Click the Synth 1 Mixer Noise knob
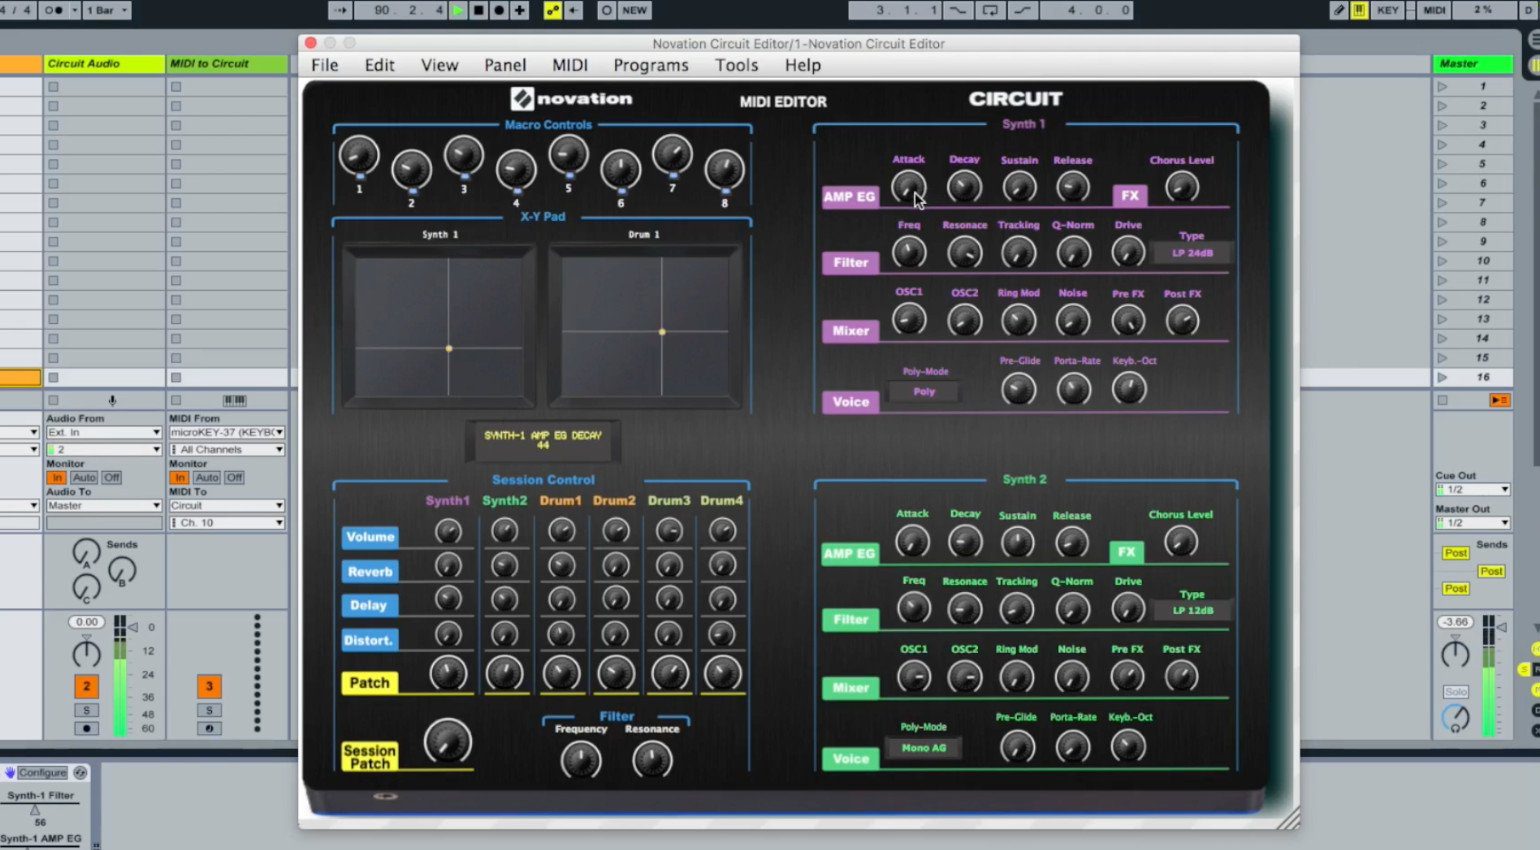 click(x=1073, y=320)
